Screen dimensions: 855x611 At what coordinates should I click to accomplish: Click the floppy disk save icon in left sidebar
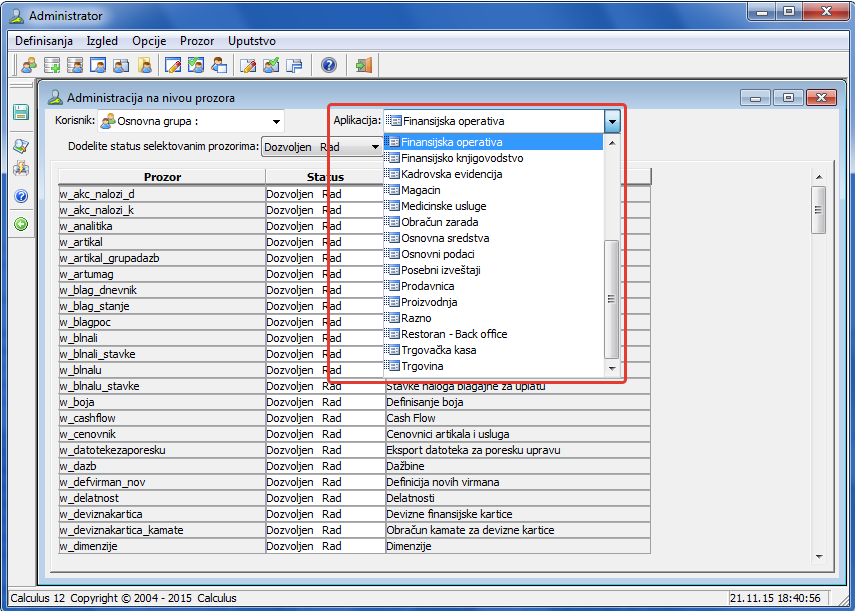click(x=20, y=112)
